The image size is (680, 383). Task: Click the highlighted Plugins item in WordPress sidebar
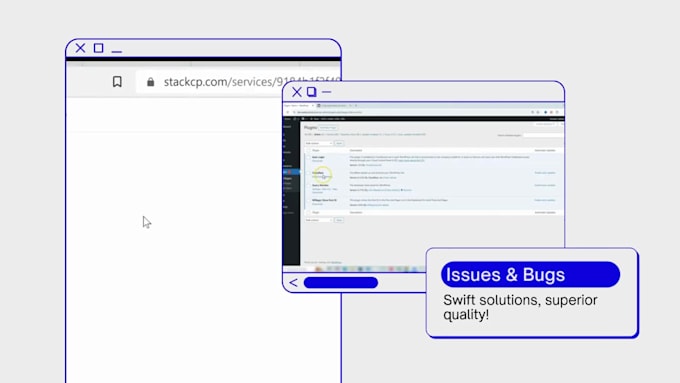[291, 172]
